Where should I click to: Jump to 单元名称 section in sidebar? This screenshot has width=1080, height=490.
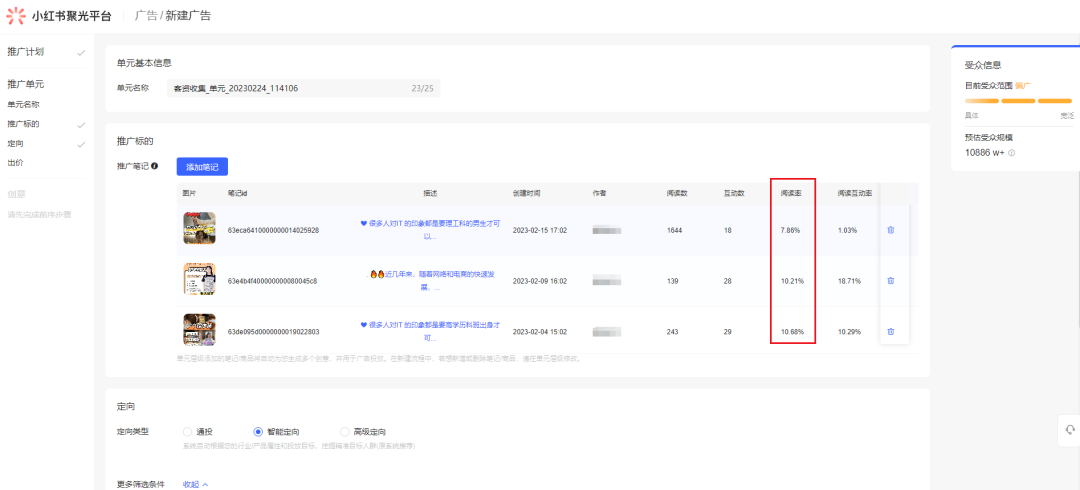tap(23, 104)
